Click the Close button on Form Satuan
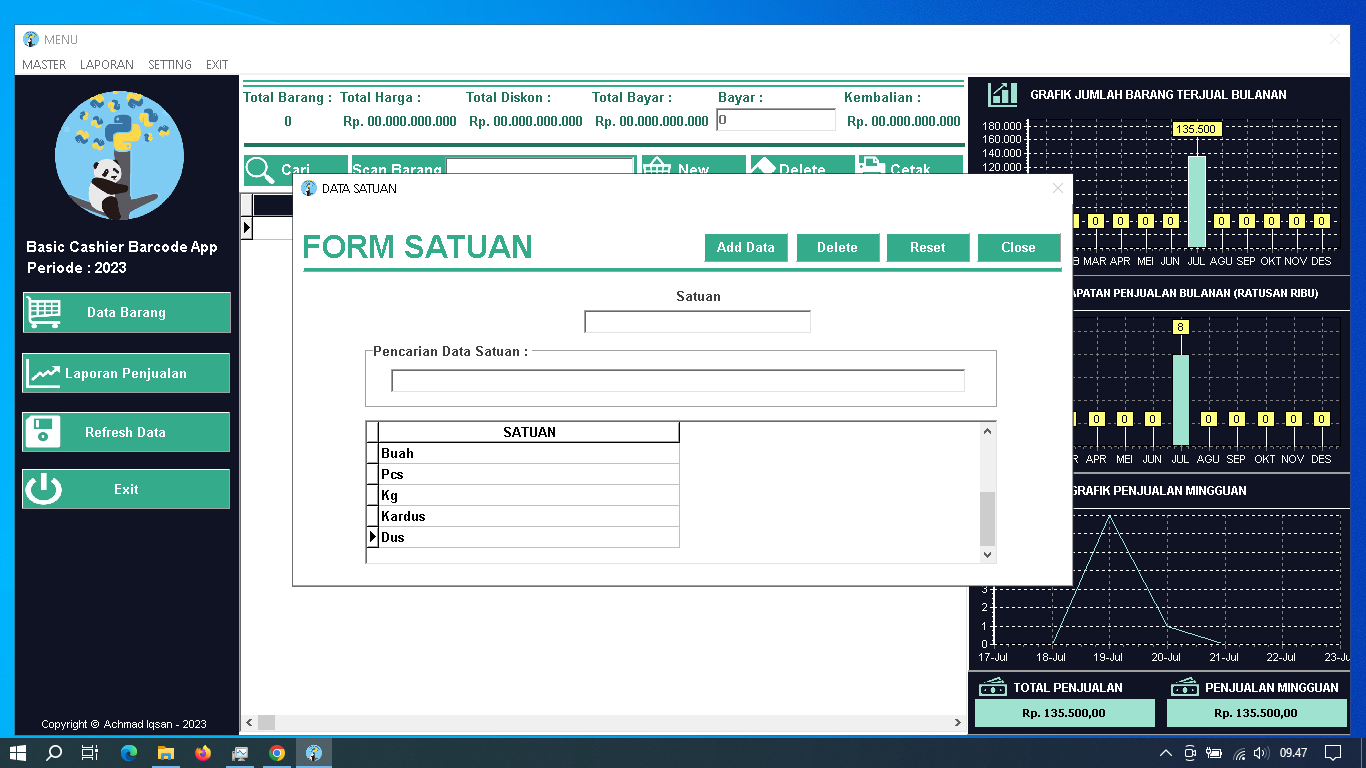 point(1018,247)
